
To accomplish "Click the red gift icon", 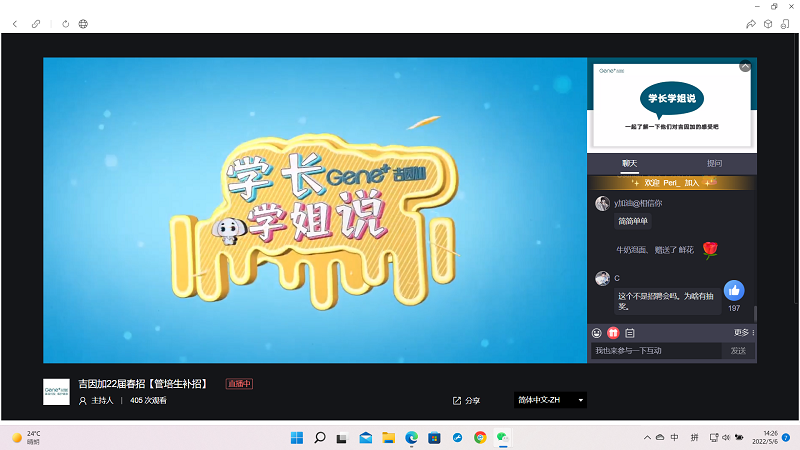I will (x=613, y=332).
